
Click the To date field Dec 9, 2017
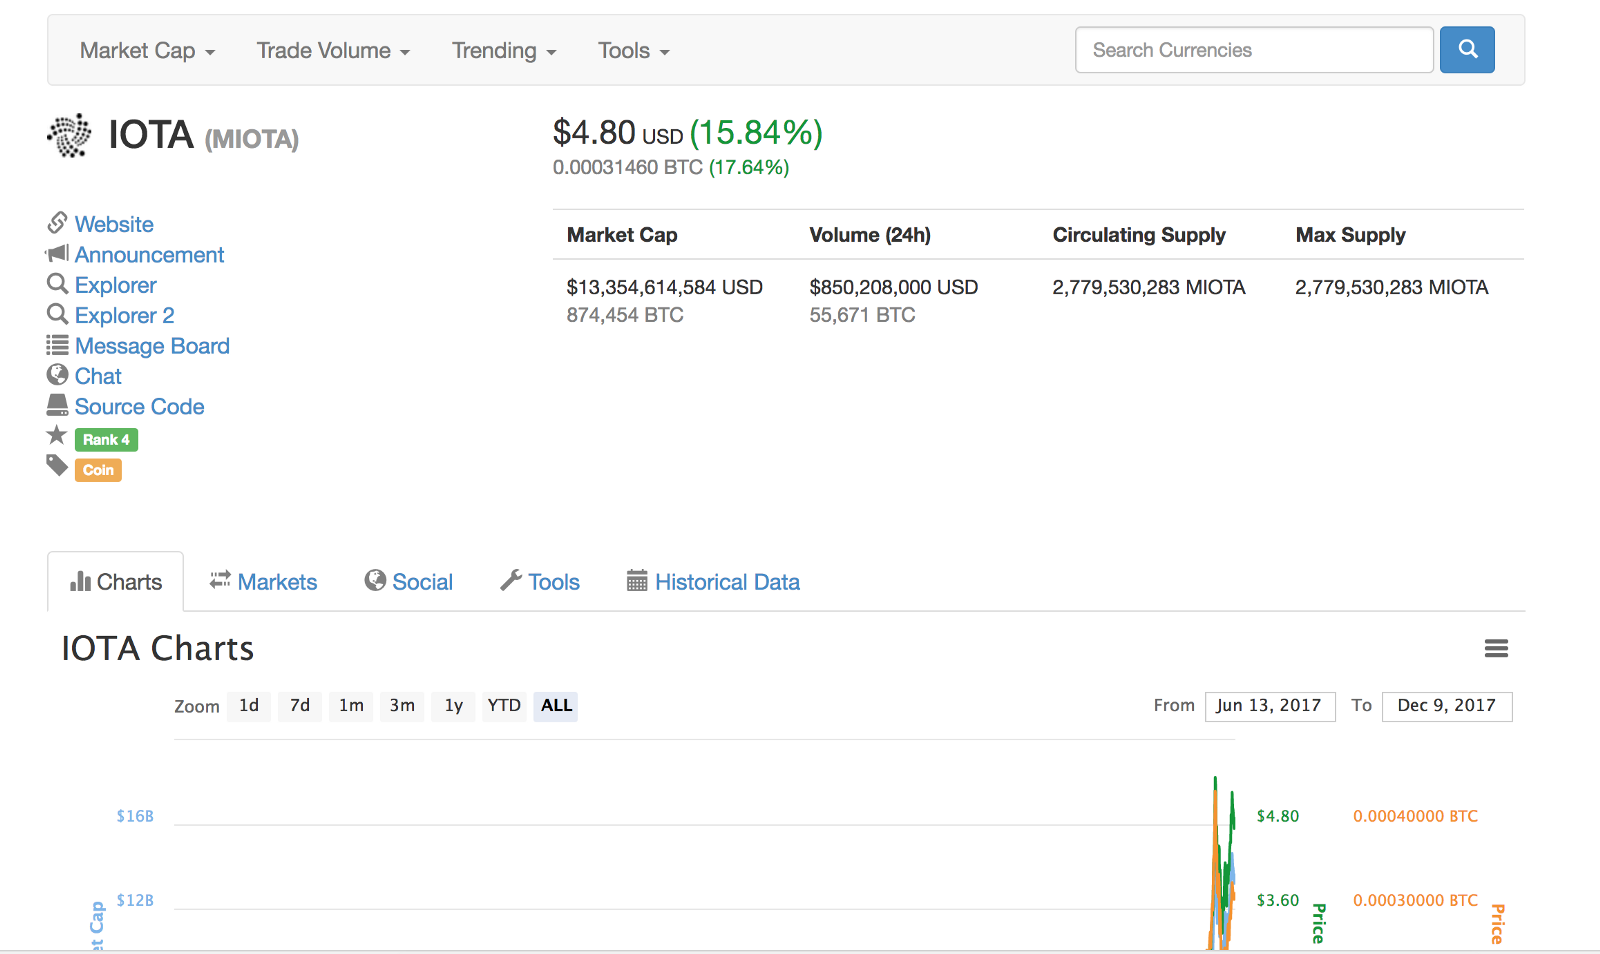(x=1447, y=706)
